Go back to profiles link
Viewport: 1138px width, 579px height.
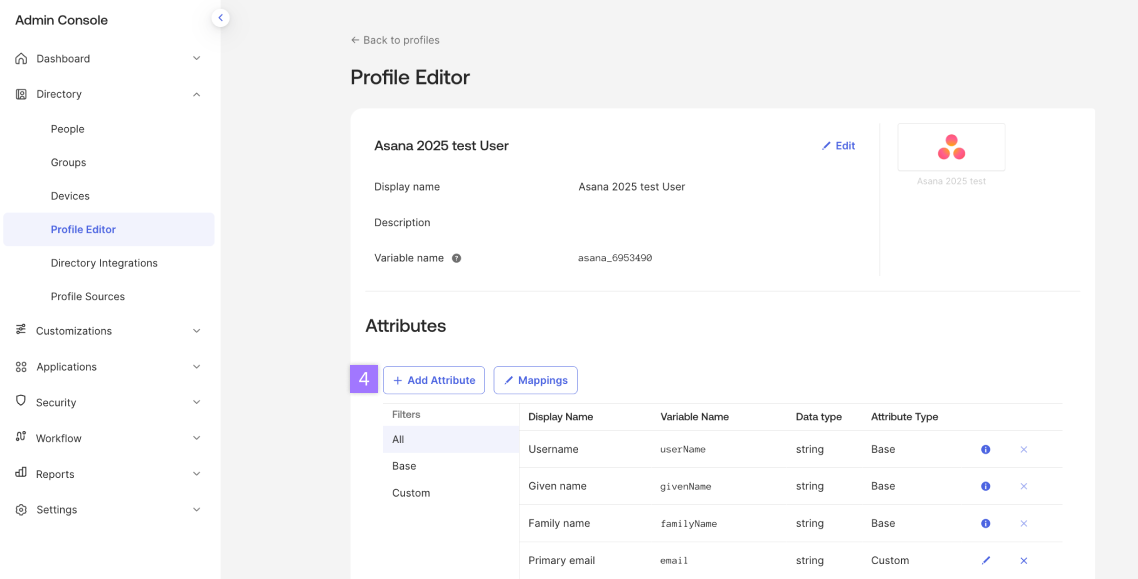click(395, 40)
